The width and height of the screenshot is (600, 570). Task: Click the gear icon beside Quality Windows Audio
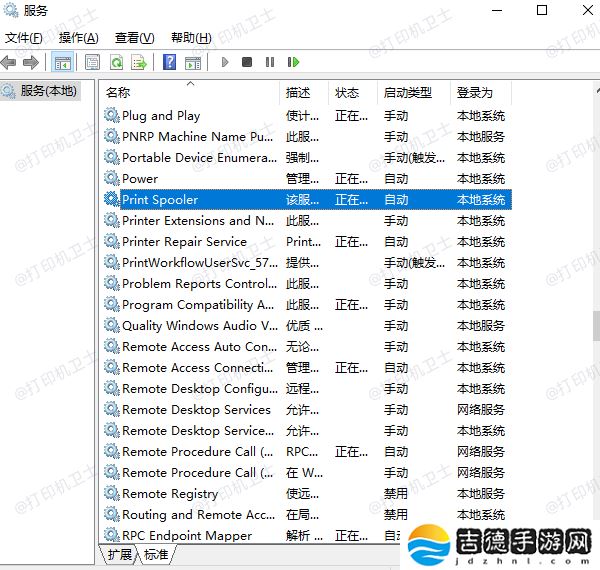[112, 325]
